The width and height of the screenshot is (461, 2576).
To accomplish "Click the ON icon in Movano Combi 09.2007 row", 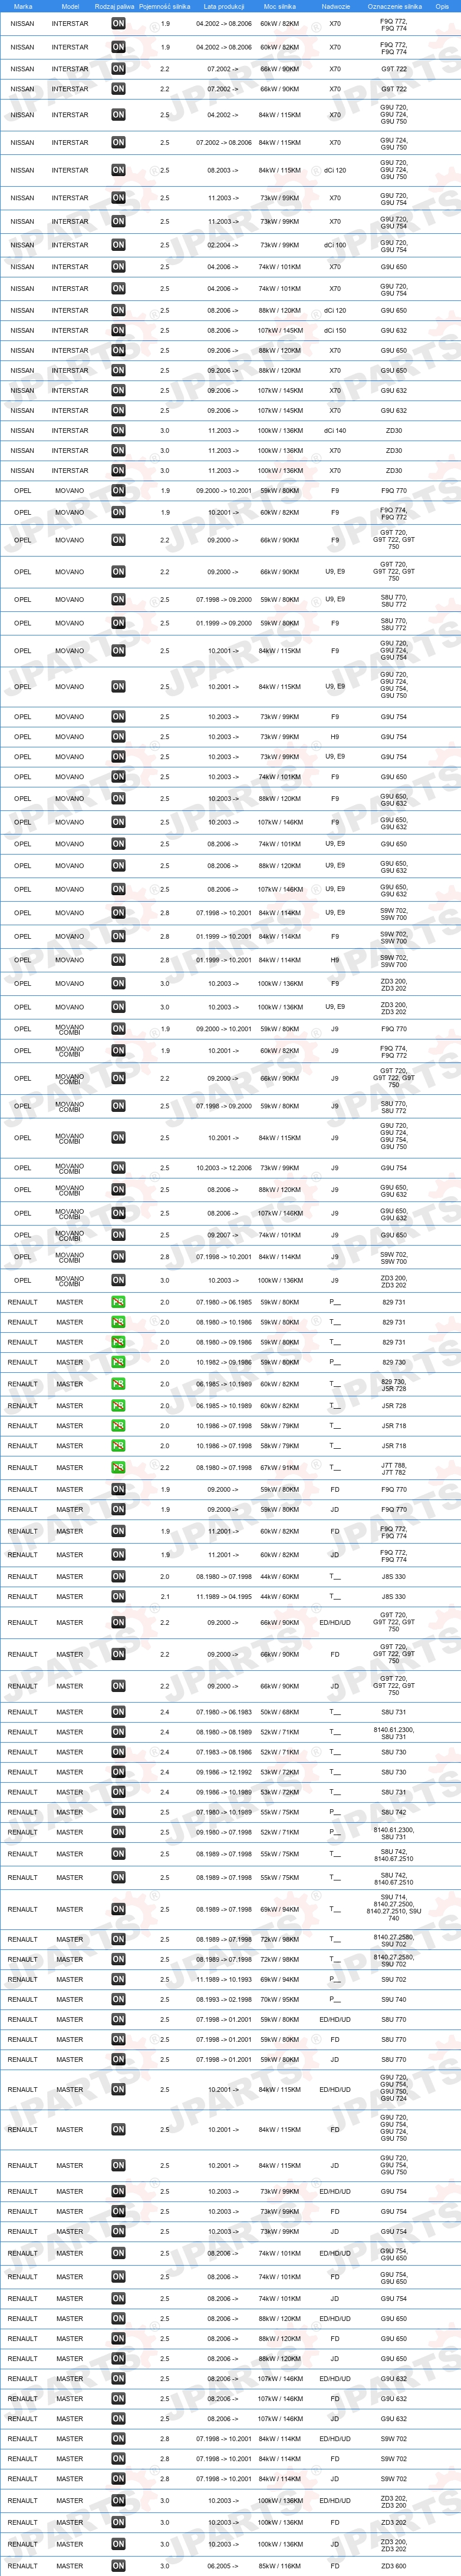I will pos(118,1235).
